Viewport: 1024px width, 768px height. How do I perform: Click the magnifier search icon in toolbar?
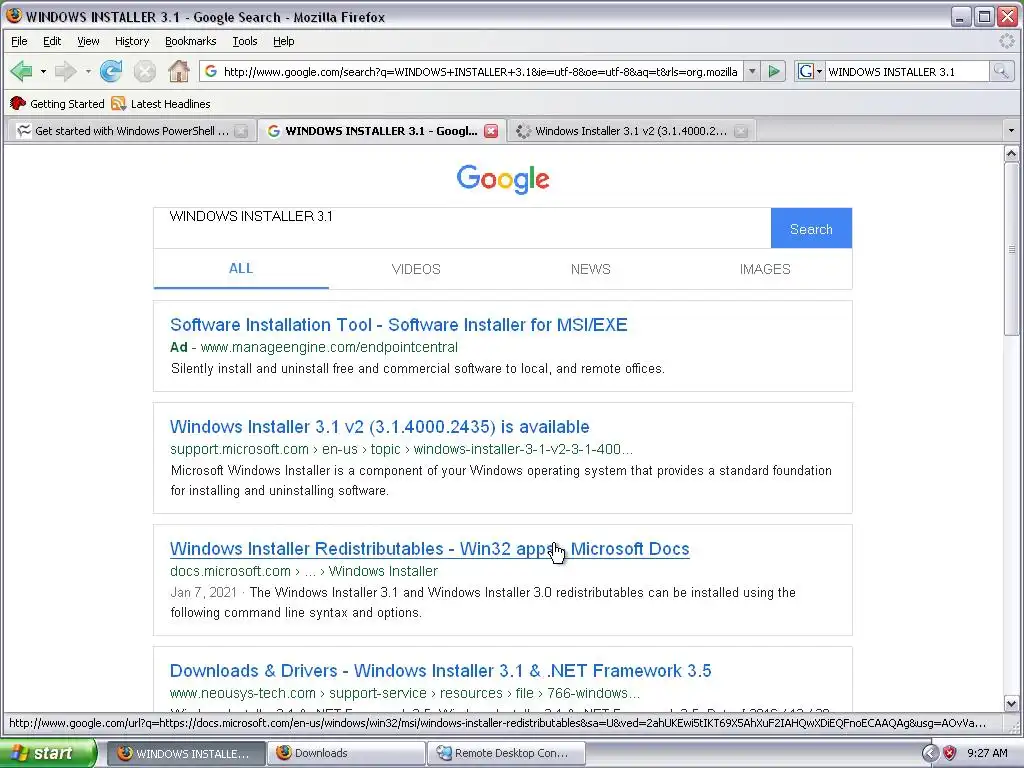pos(1000,71)
